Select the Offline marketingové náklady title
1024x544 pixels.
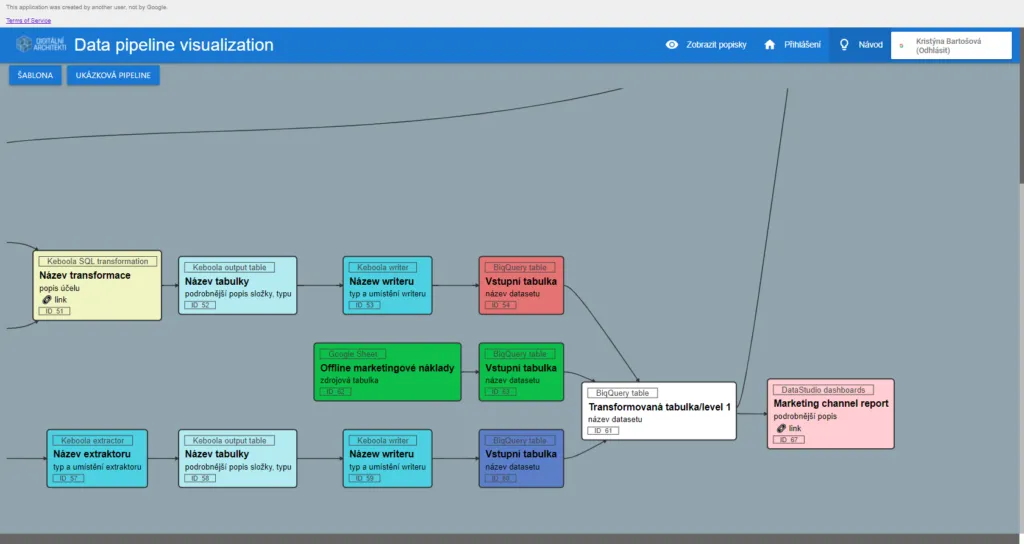(x=387, y=368)
